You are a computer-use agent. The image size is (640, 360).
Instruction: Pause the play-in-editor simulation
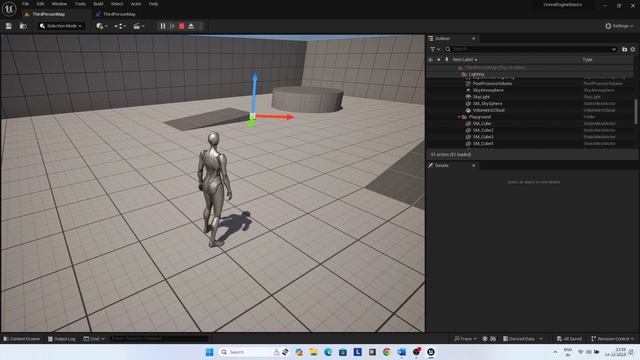point(163,26)
